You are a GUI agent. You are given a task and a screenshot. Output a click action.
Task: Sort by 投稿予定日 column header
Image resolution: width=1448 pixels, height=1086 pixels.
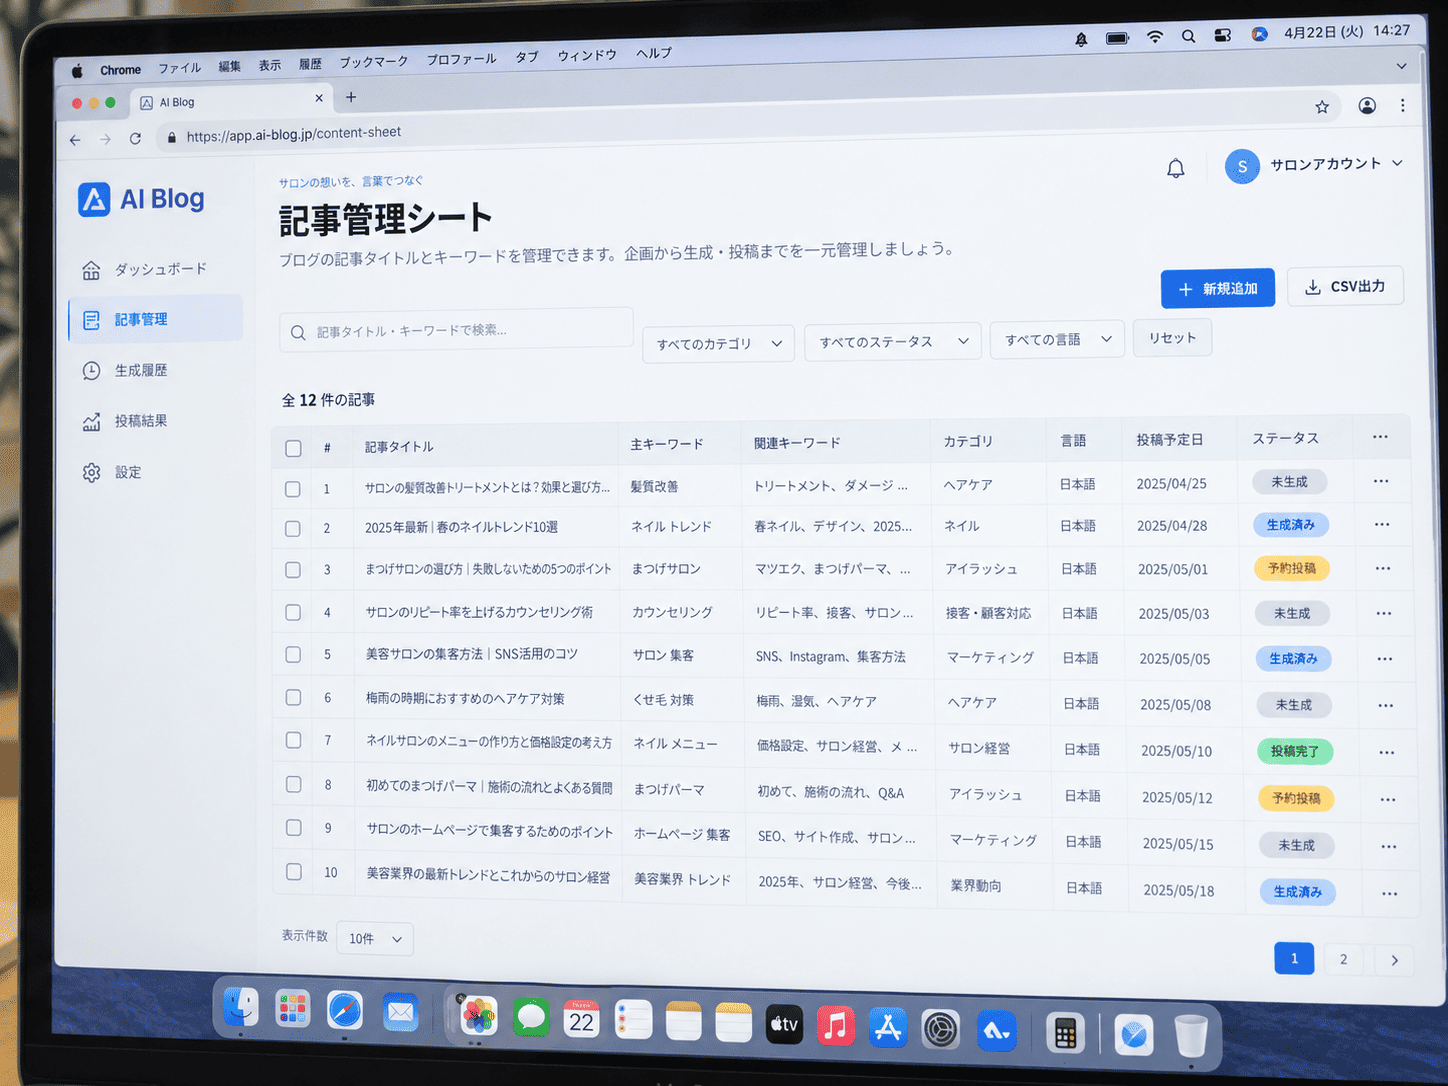click(1170, 439)
